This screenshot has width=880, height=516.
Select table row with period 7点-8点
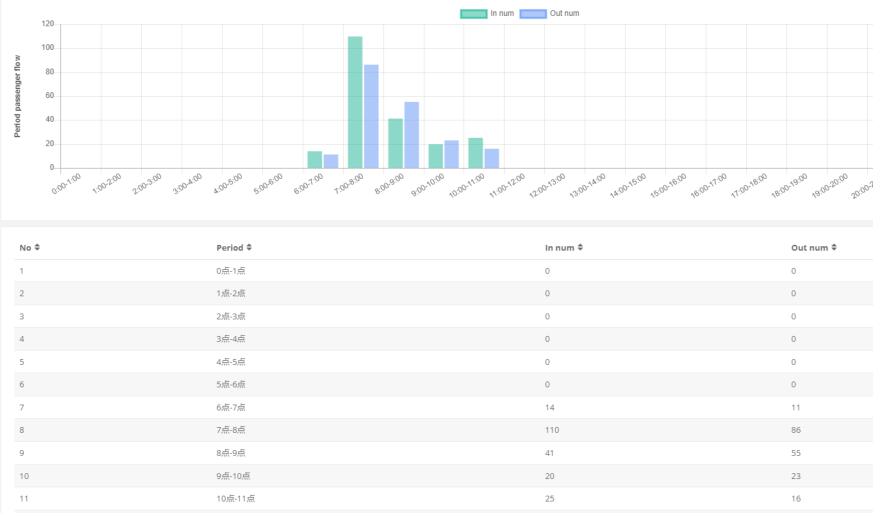tap(440, 429)
